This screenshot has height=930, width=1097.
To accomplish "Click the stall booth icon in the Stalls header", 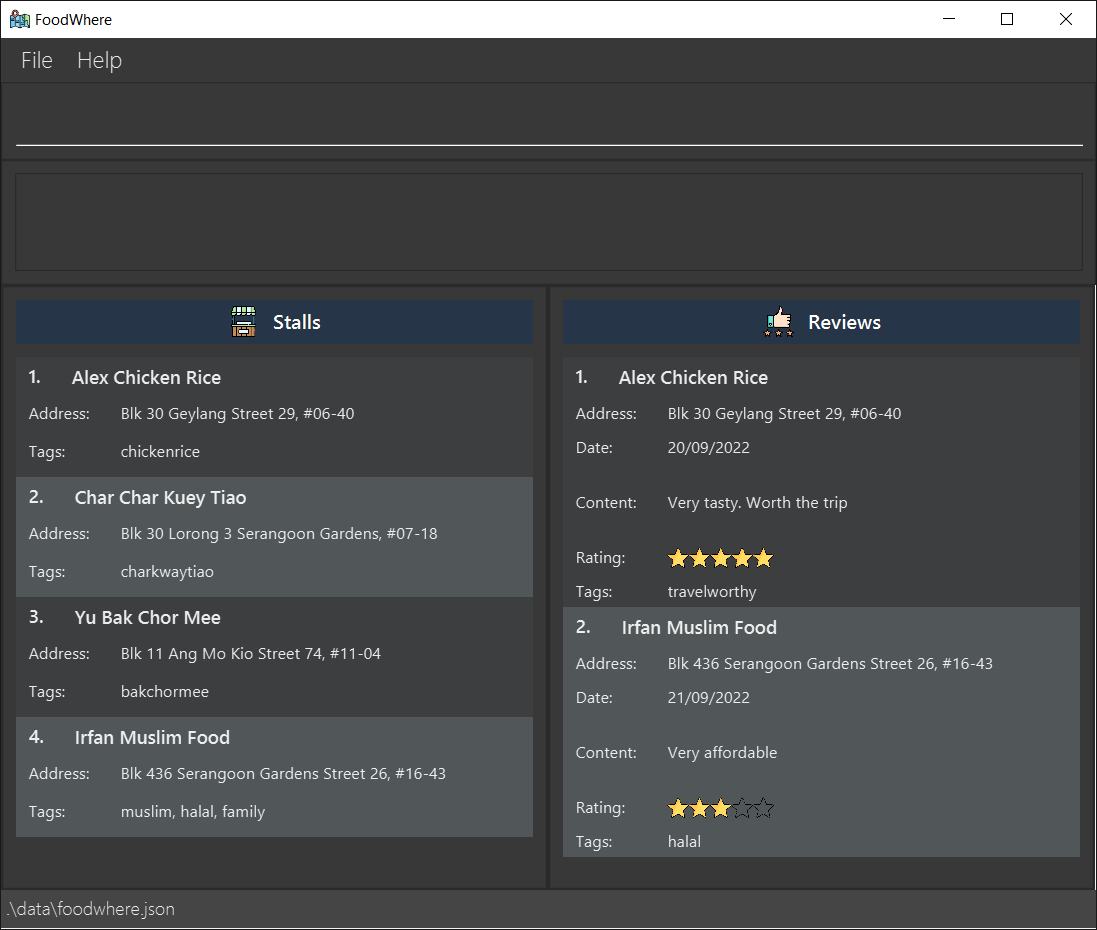I will [x=243, y=322].
